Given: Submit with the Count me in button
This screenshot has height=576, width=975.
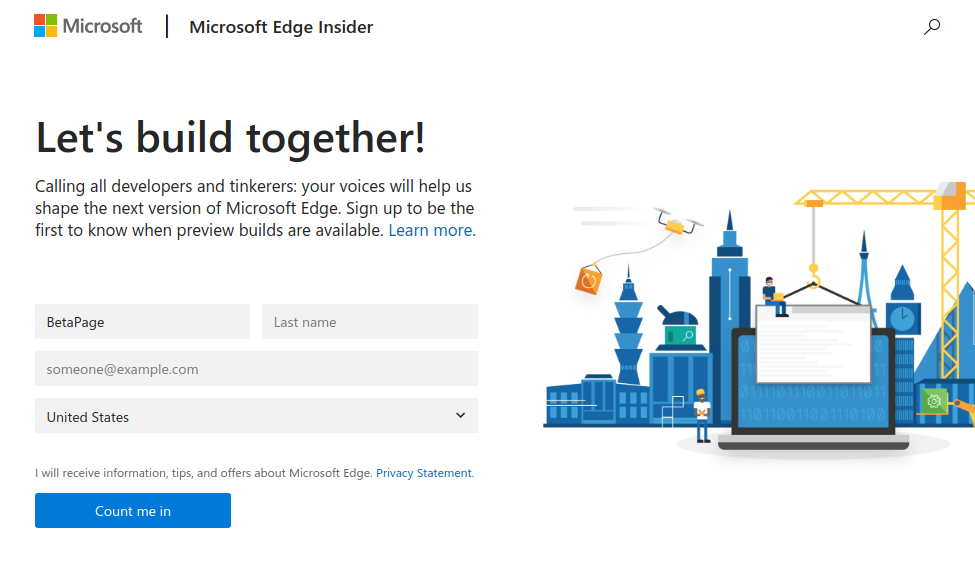Looking at the screenshot, I should 132,511.
